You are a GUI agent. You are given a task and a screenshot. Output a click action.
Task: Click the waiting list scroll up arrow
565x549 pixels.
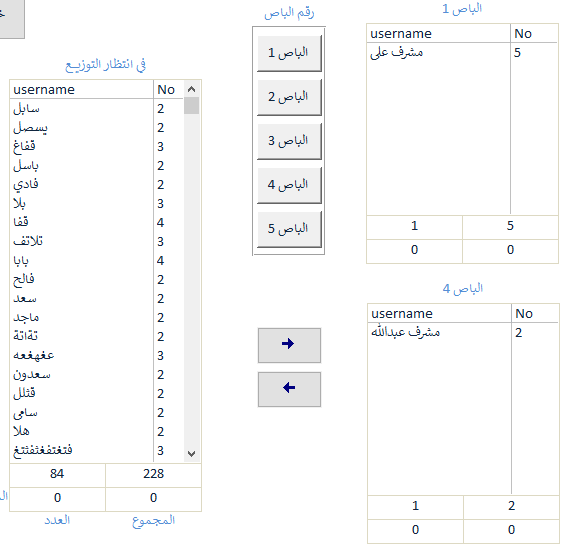point(191,89)
